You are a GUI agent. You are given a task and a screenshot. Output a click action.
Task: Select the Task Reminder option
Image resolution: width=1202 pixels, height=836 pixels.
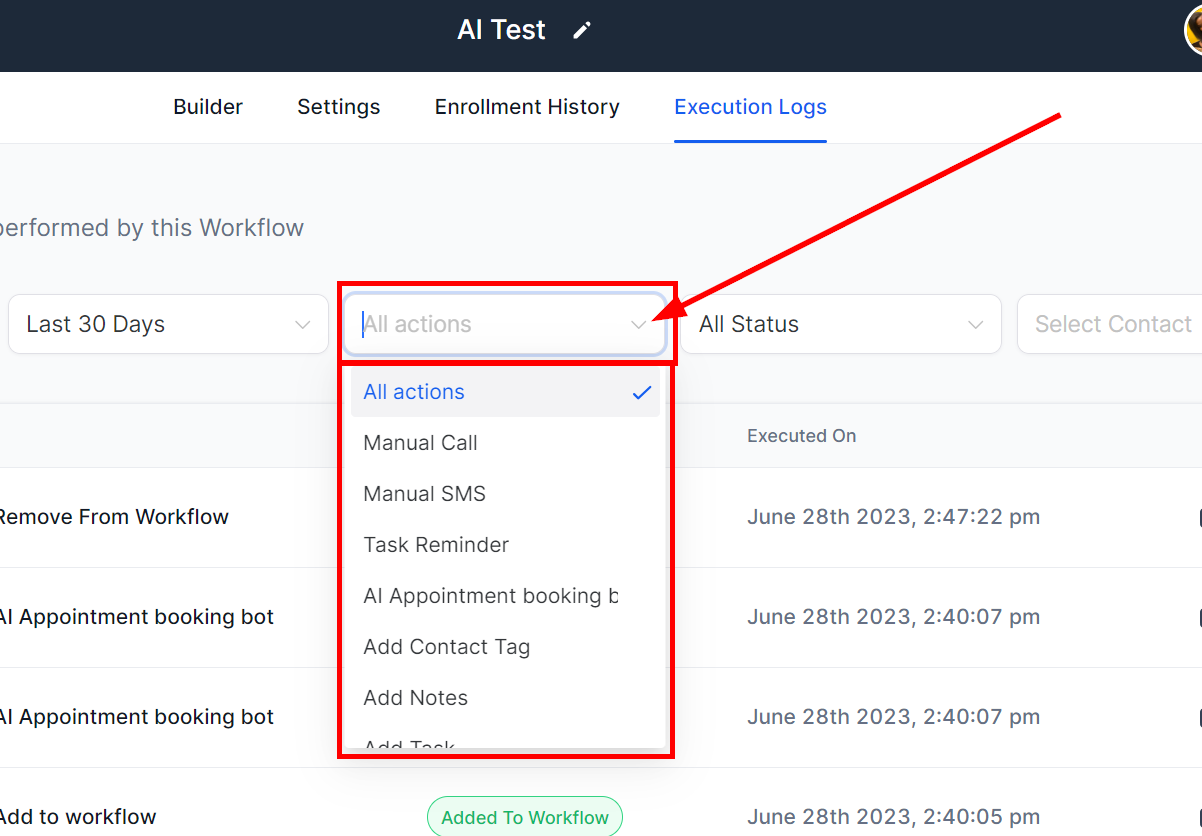point(436,545)
